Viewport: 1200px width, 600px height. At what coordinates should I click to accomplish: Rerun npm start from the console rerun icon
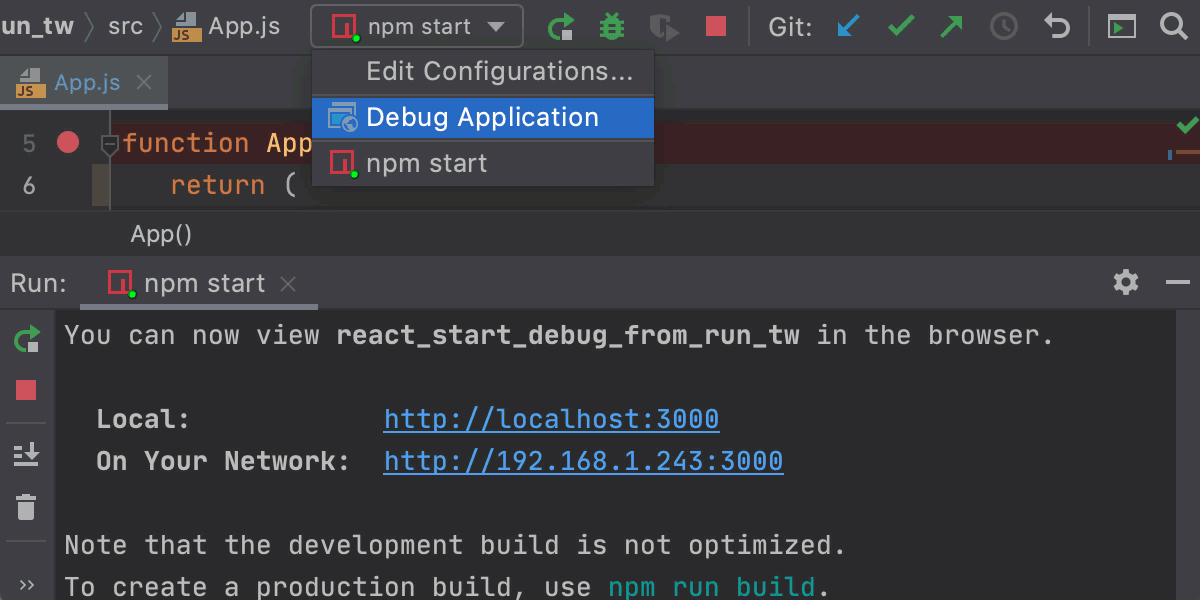pos(26,337)
